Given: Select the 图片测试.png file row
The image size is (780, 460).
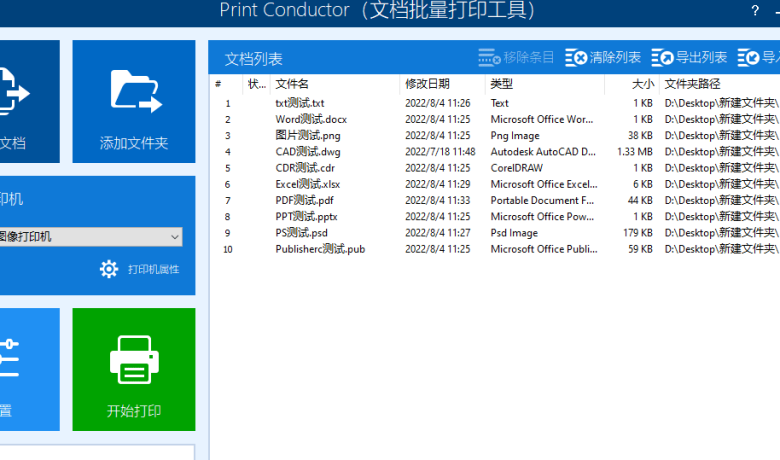Looking at the screenshot, I should coord(495,135).
